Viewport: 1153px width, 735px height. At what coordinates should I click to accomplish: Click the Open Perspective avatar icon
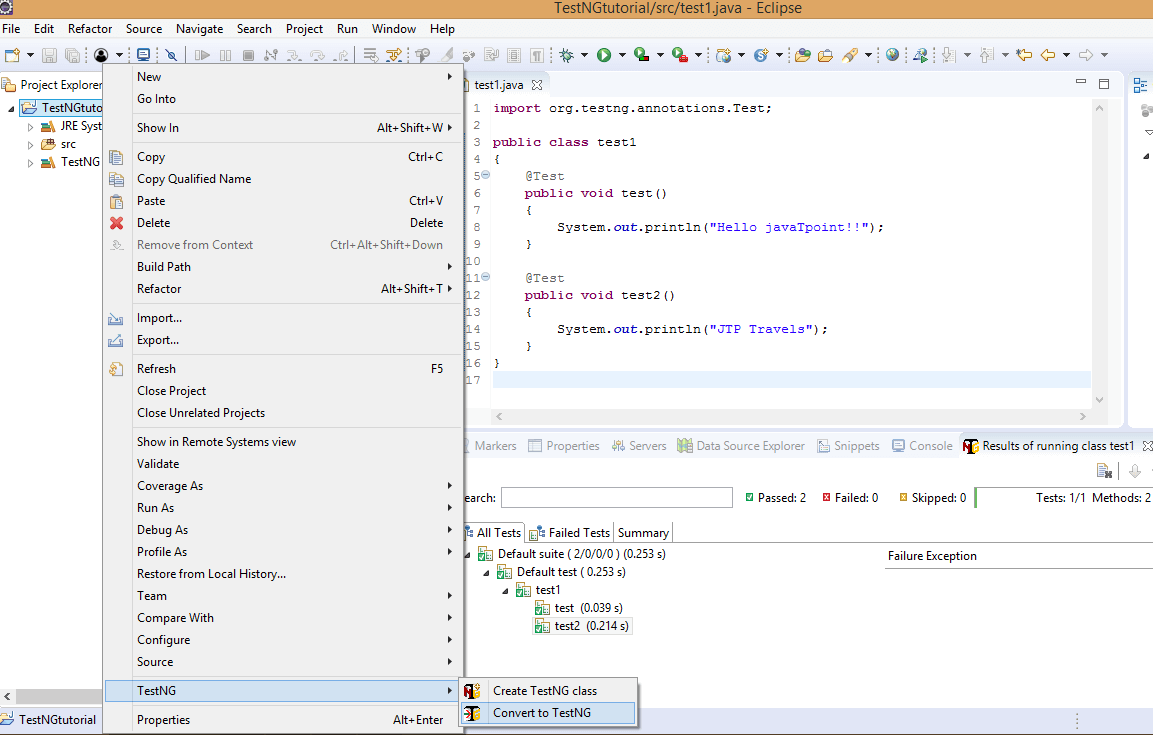101,55
